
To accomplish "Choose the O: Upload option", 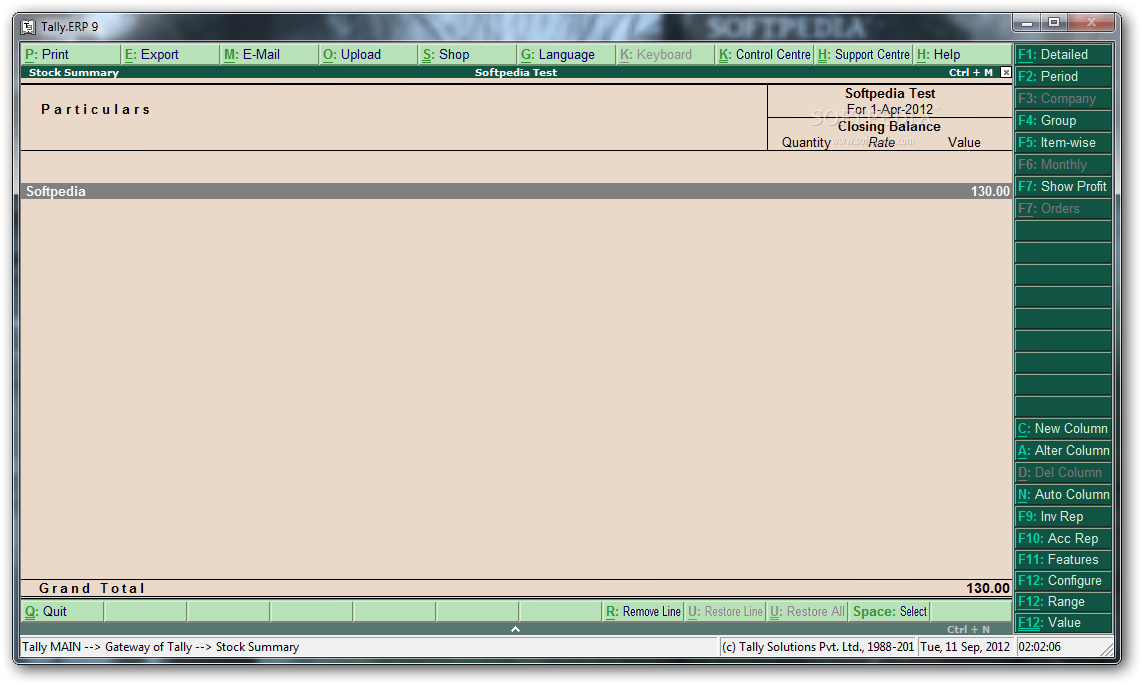I will (x=368, y=55).
